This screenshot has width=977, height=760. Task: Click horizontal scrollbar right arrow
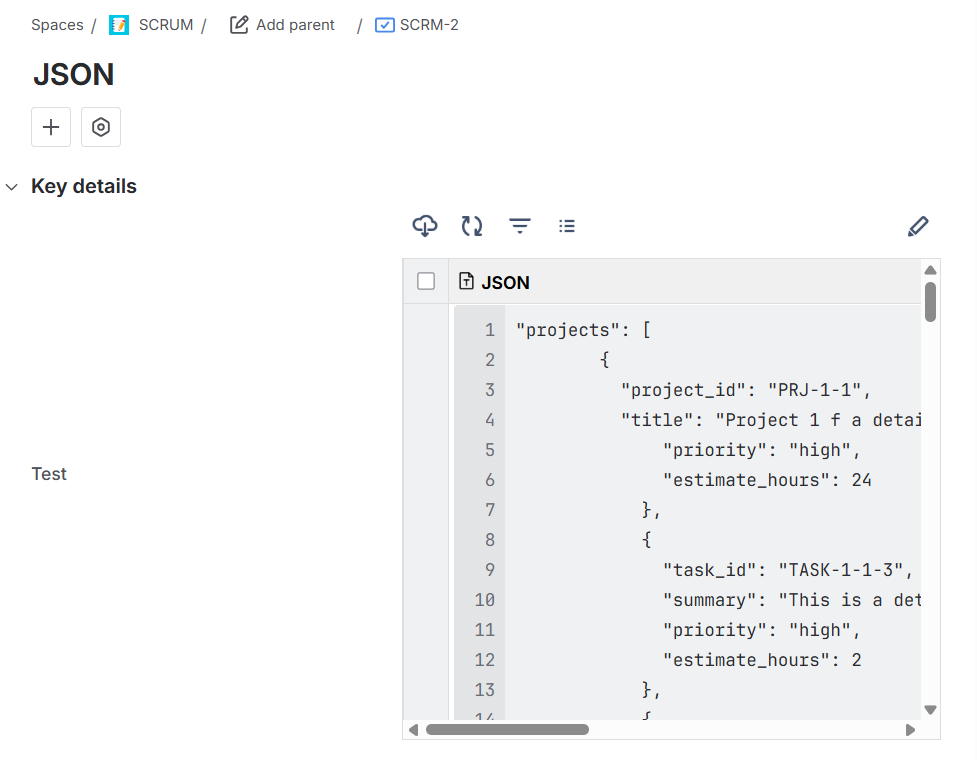(910, 729)
